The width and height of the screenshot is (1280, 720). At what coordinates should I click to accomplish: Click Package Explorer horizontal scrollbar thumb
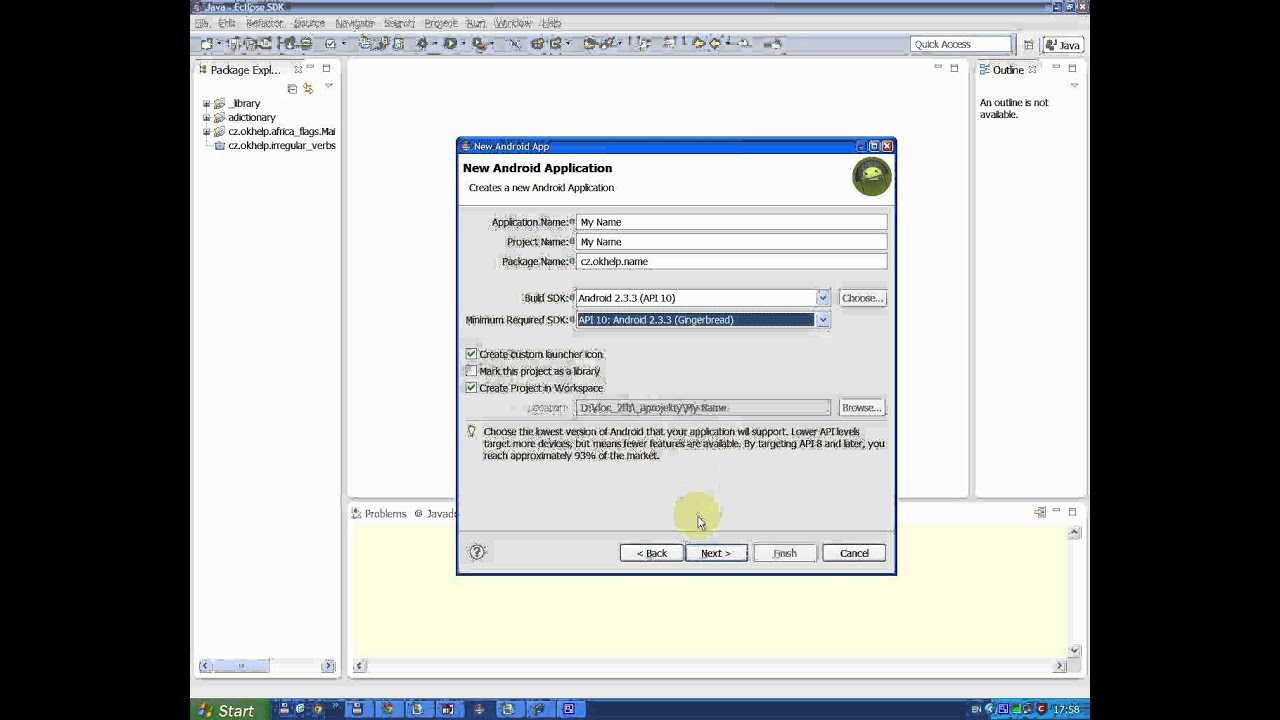click(241, 665)
